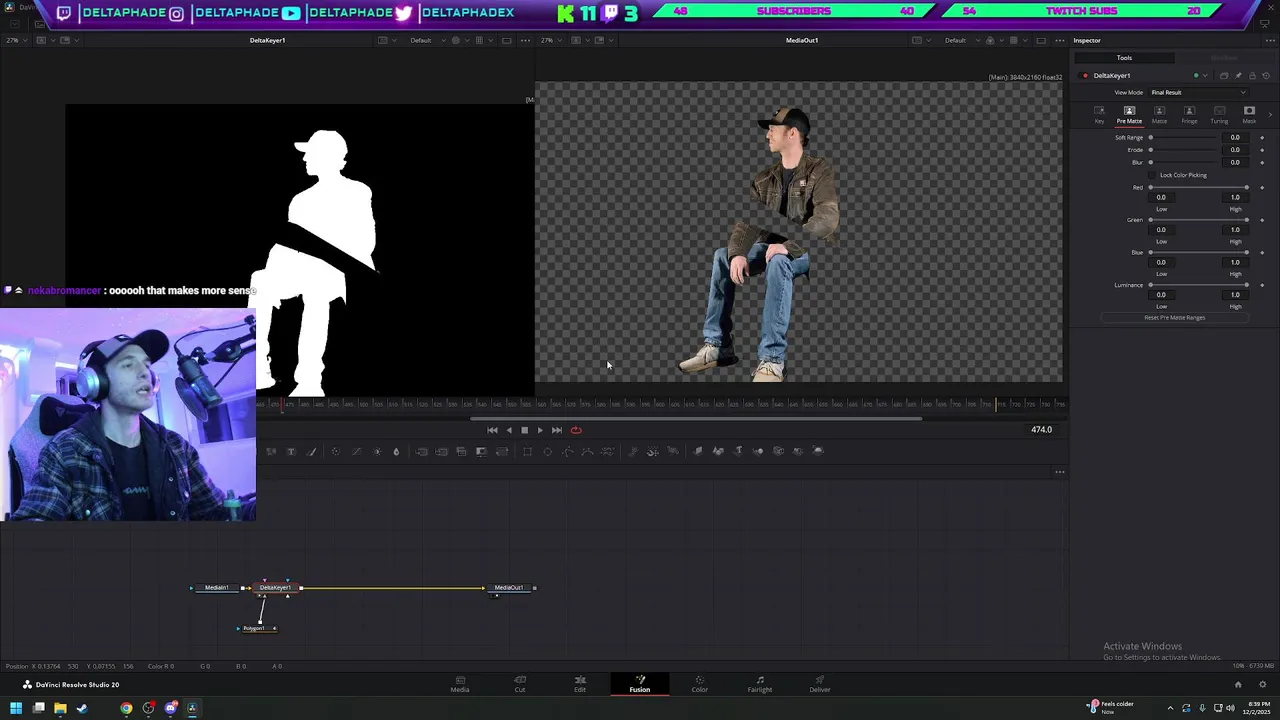The width and height of the screenshot is (1280, 720).
Task: Add an Ellipse mask tool from toolbar
Action: 547,451
